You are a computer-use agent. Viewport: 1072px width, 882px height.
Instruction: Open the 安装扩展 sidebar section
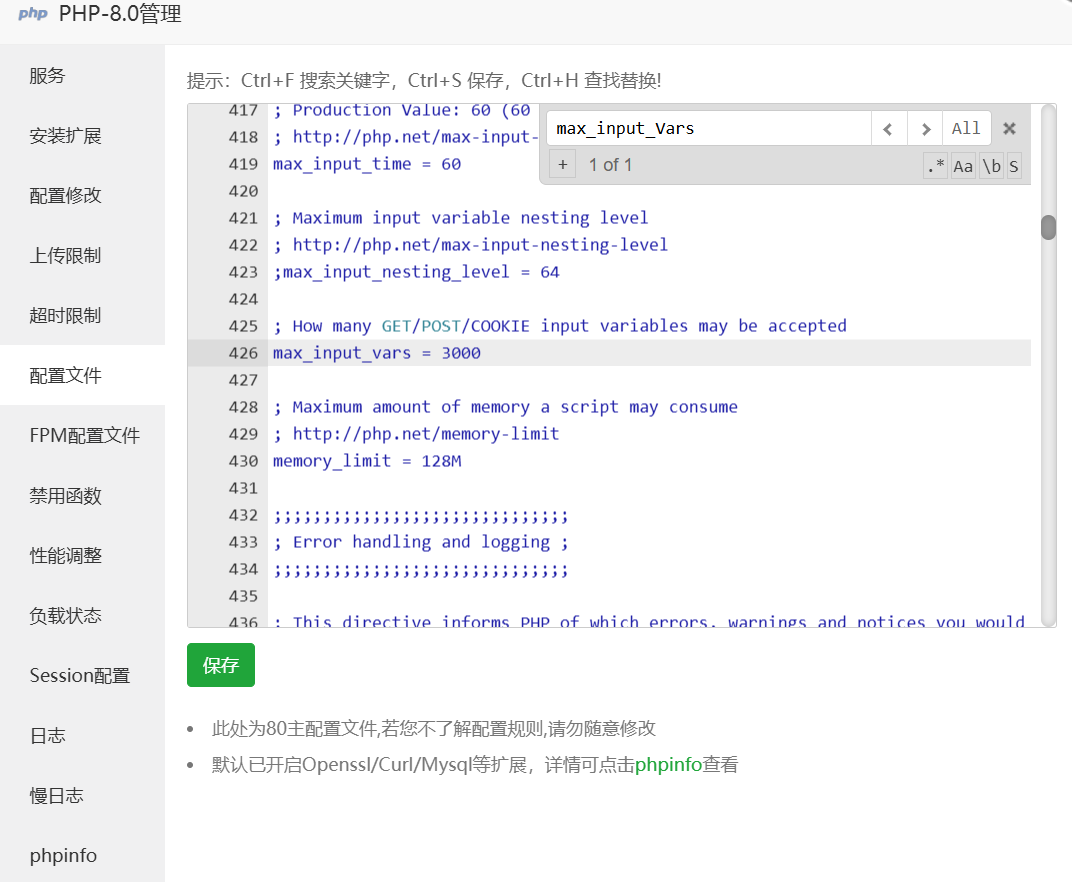63,135
